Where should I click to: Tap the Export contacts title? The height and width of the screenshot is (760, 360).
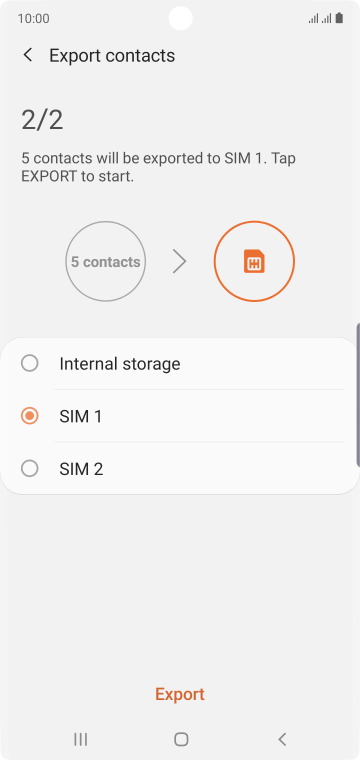click(112, 56)
